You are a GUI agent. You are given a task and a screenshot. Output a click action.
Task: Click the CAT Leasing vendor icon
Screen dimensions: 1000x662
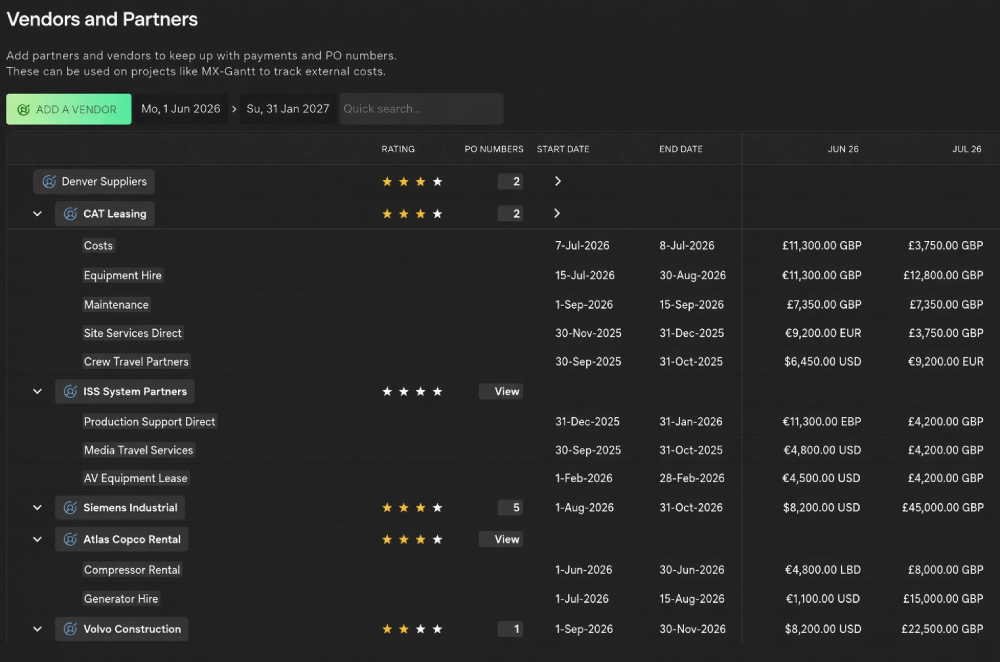click(x=71, y=214)
